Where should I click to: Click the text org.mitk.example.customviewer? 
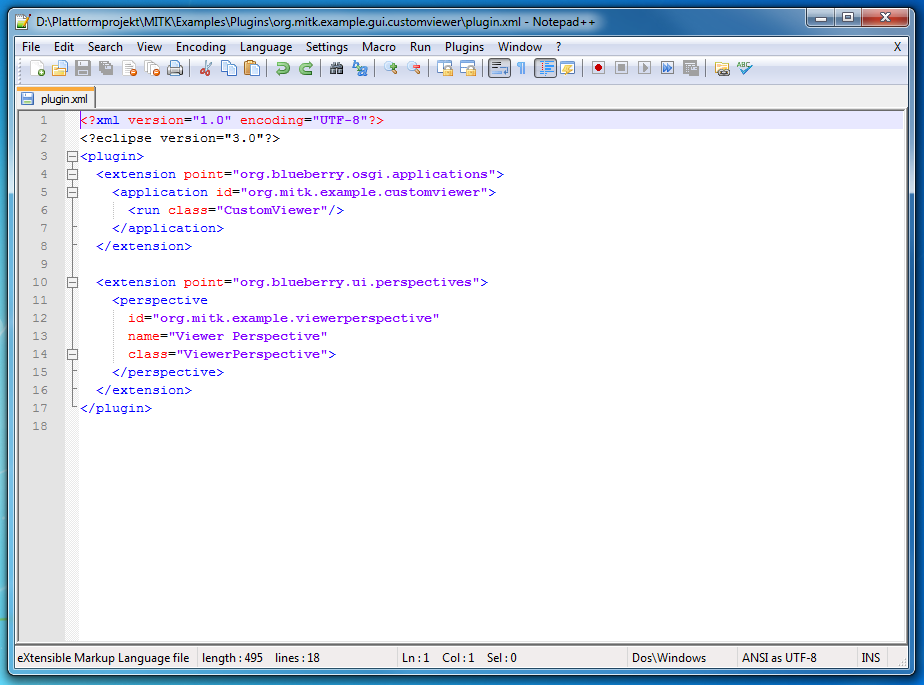coord(364,192)
